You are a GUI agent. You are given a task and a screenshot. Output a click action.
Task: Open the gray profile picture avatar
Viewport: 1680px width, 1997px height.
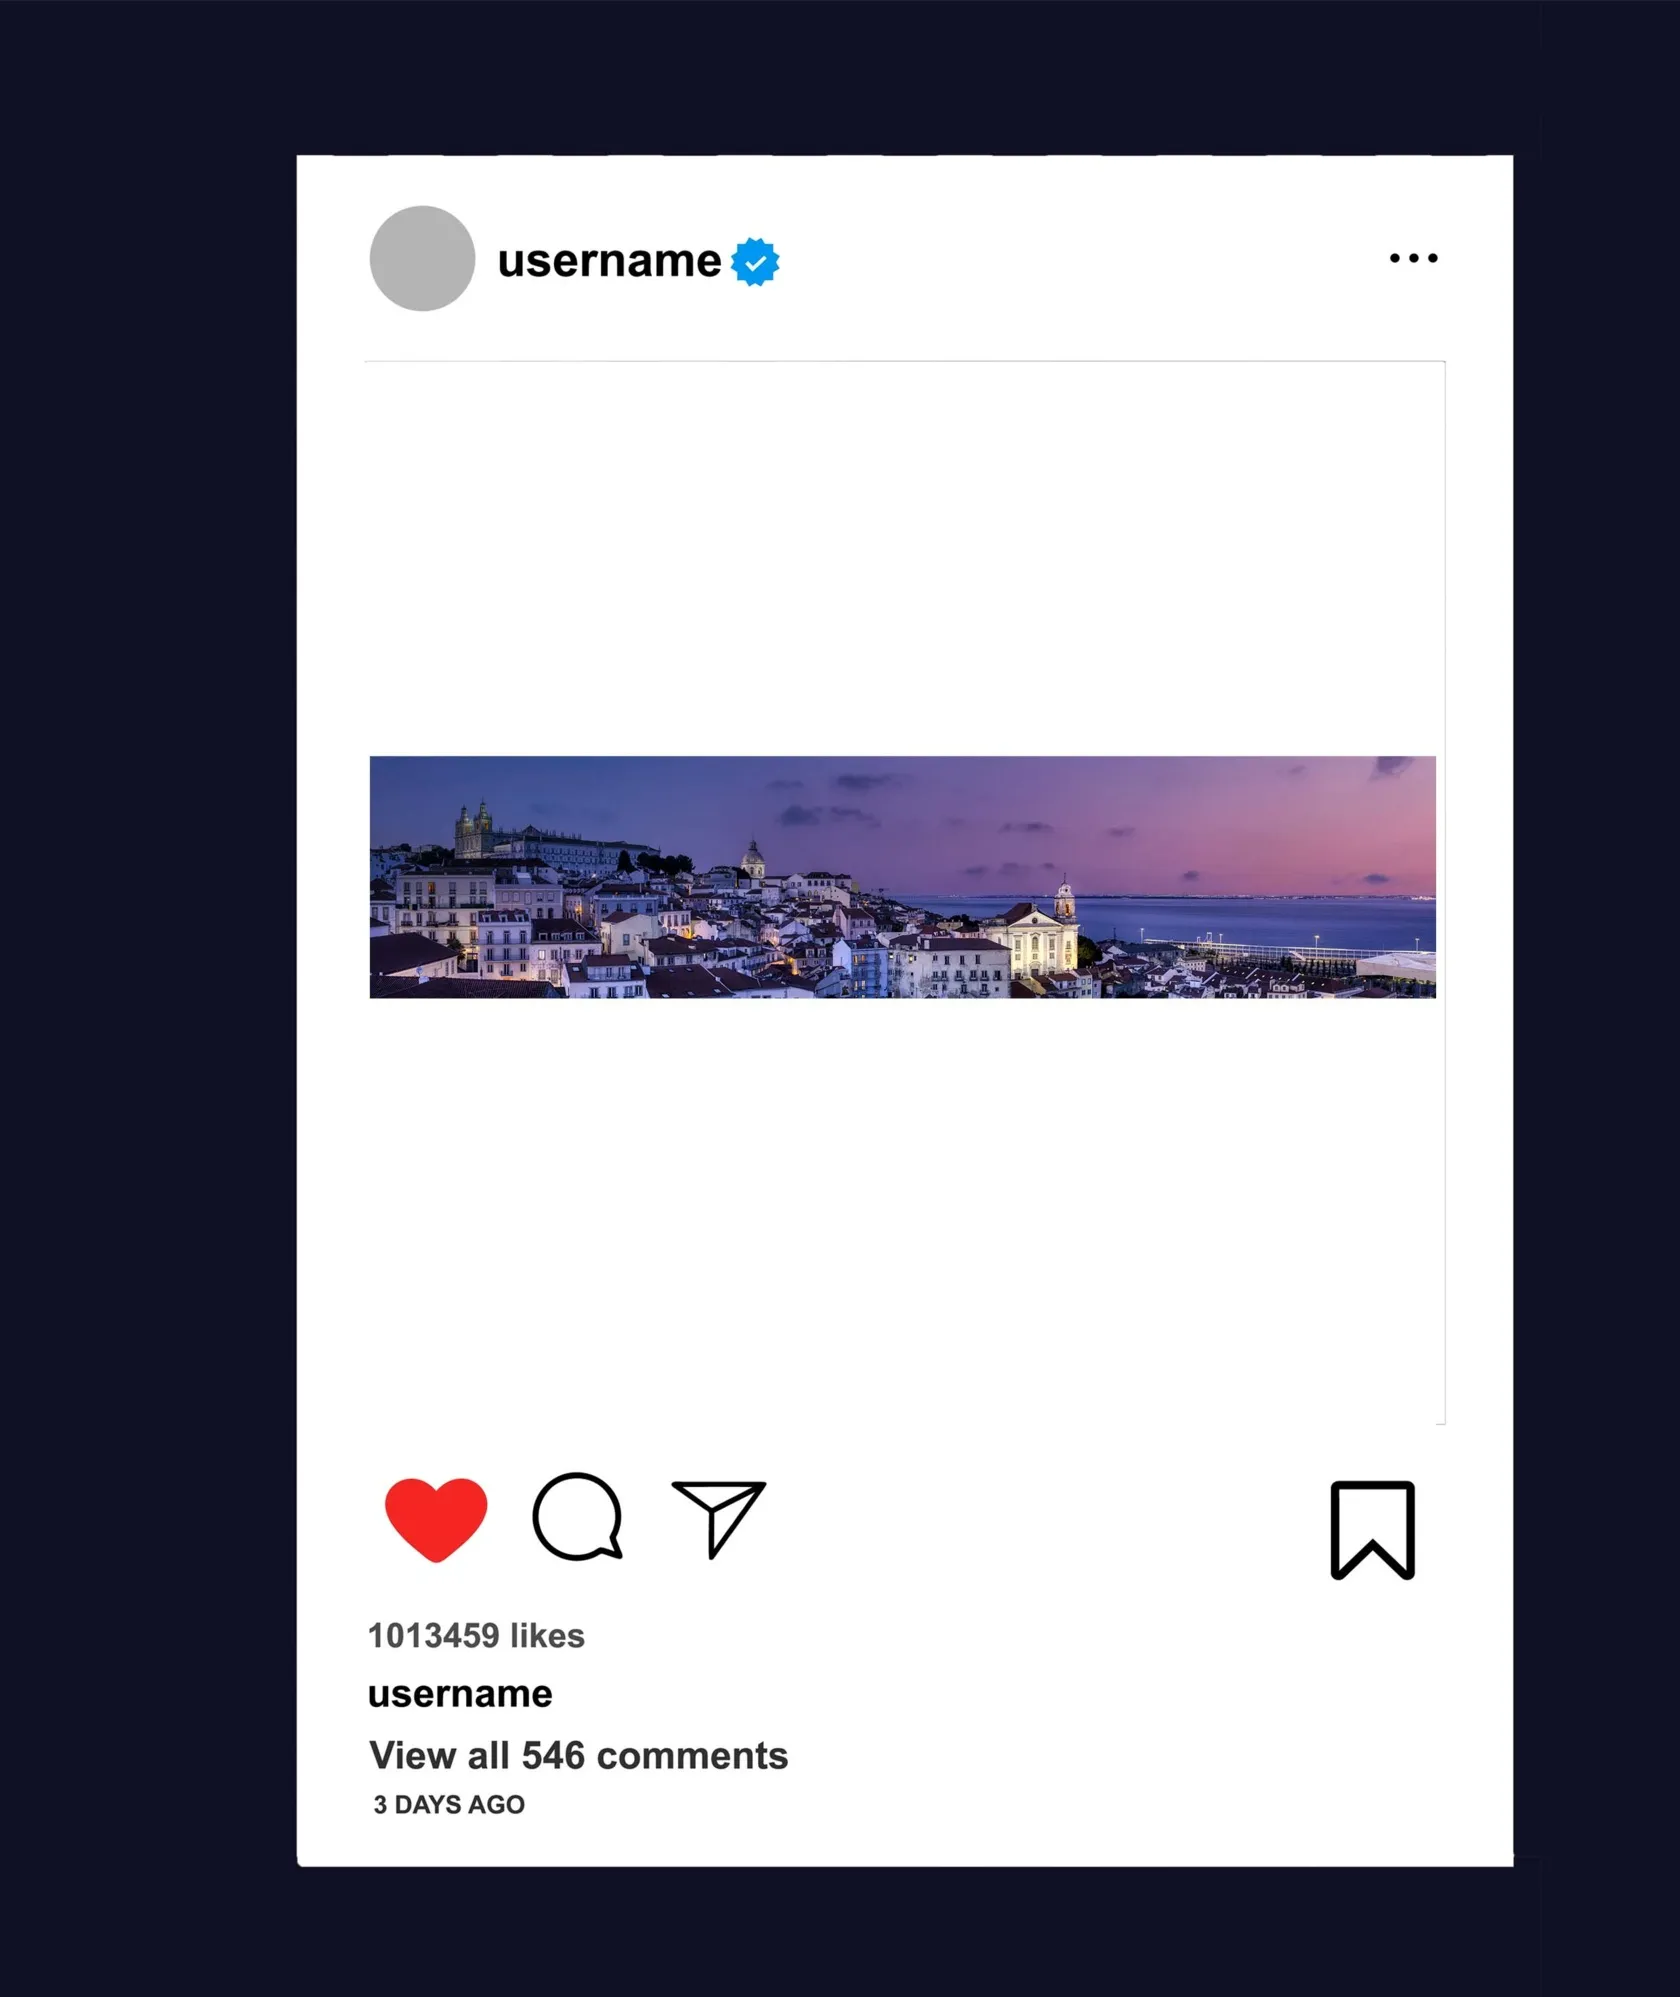click(x=422, y=258)
